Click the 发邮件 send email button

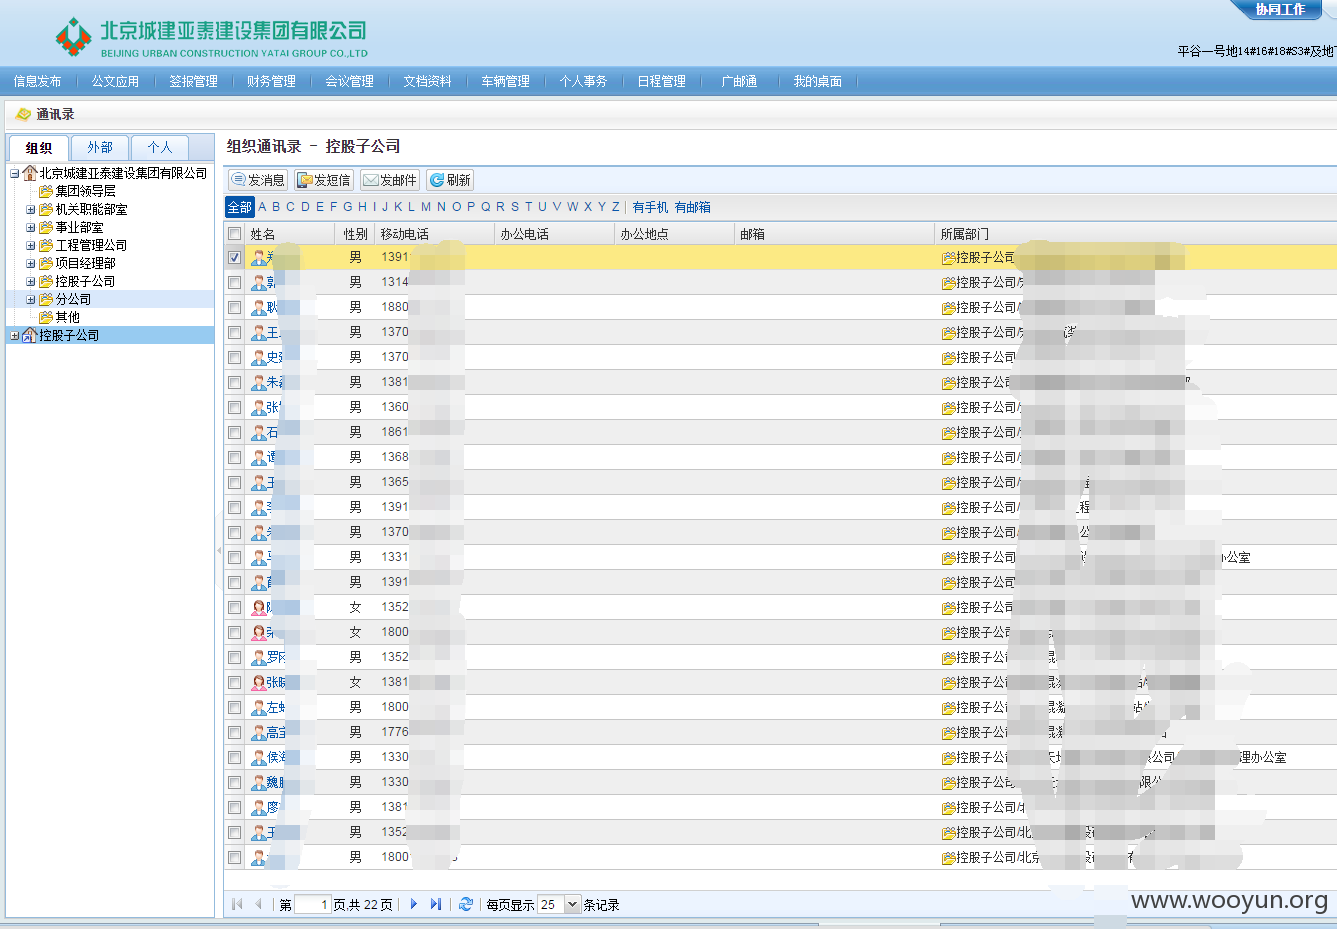pos(390,180)
